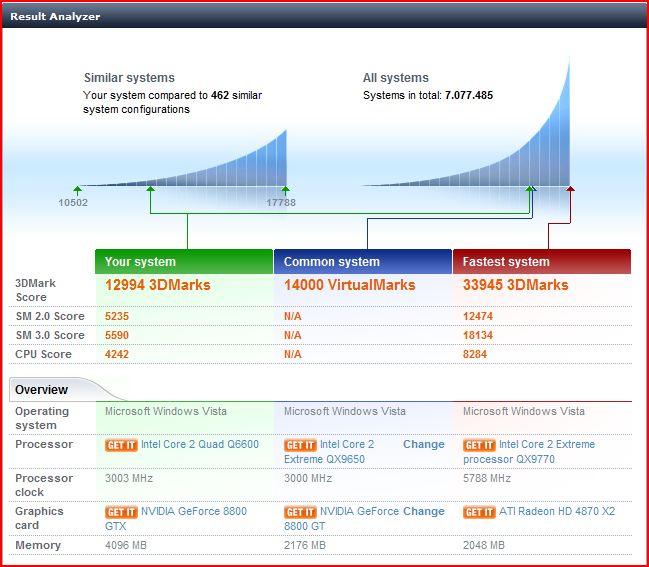Screen dimensions: 649x567
Task: Click Change next to the common system processor
Action: [x=424, y=444]
